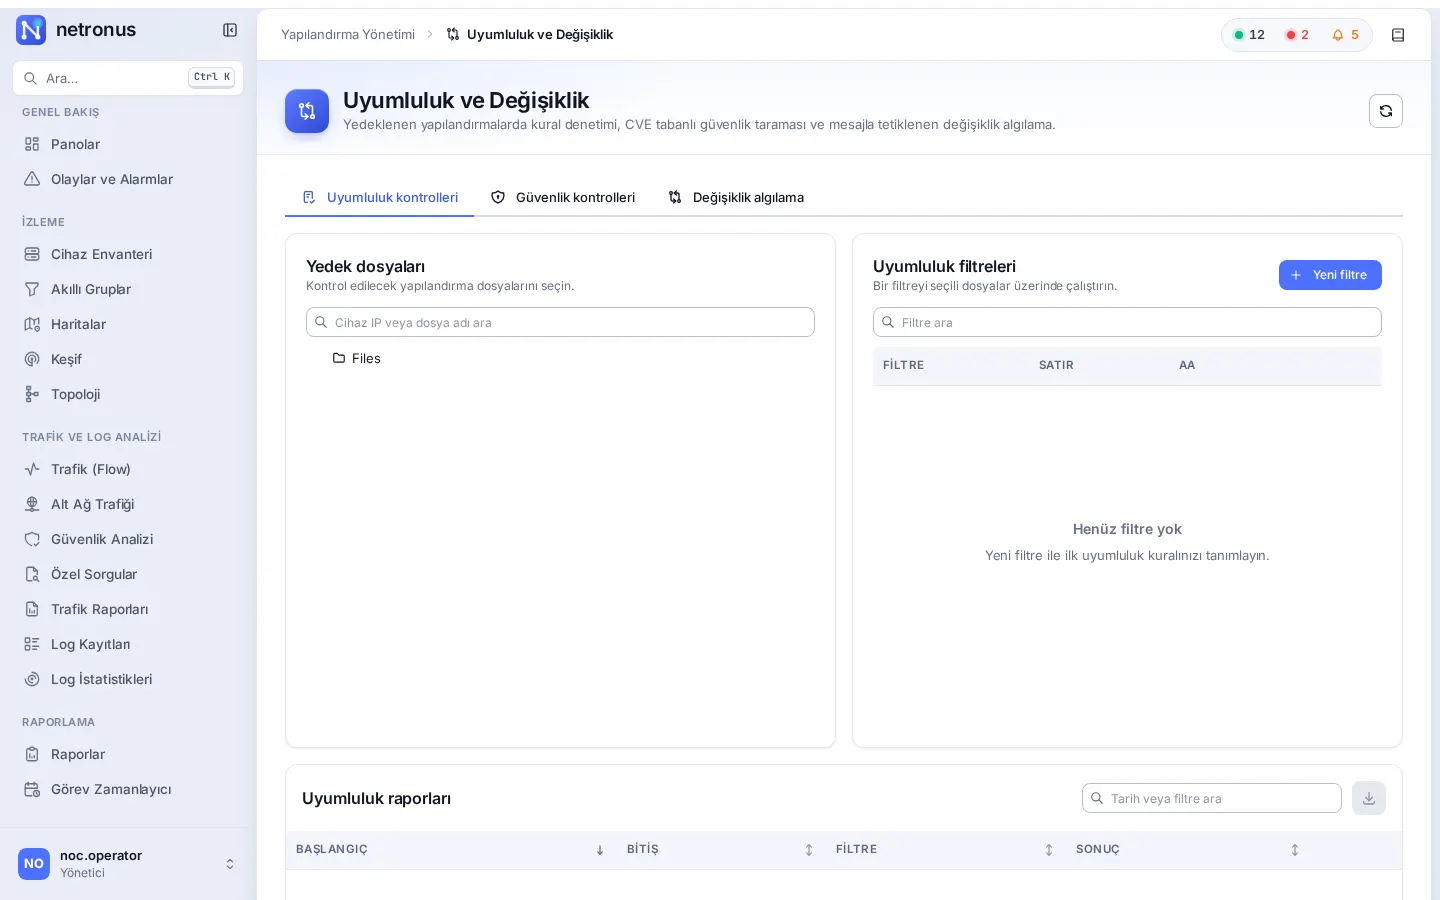Switch to the Güvenlik kontrolleri tab

click(x=563, y=197)
